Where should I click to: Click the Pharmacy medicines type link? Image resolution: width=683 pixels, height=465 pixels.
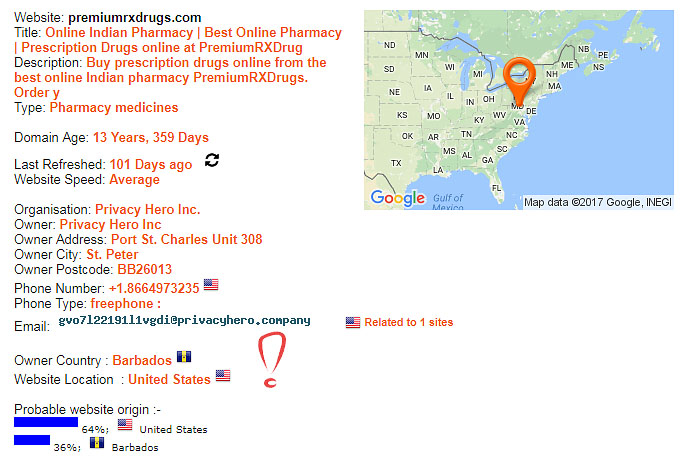click(114, 108)
